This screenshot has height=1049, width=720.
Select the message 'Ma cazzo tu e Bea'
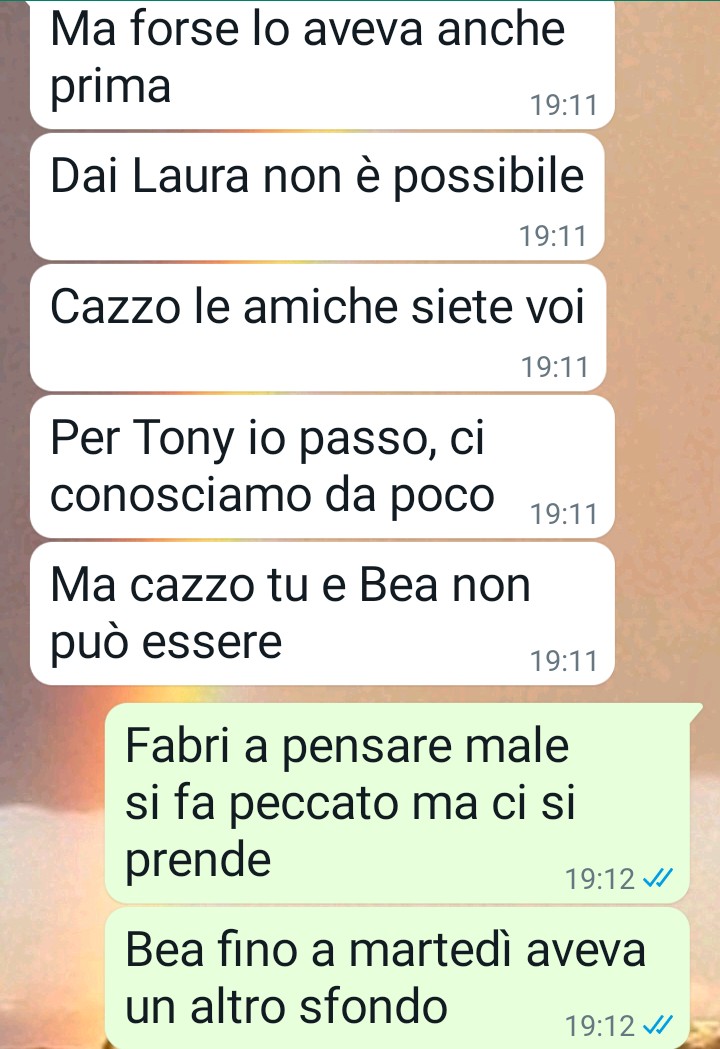[x=322, y=613]
